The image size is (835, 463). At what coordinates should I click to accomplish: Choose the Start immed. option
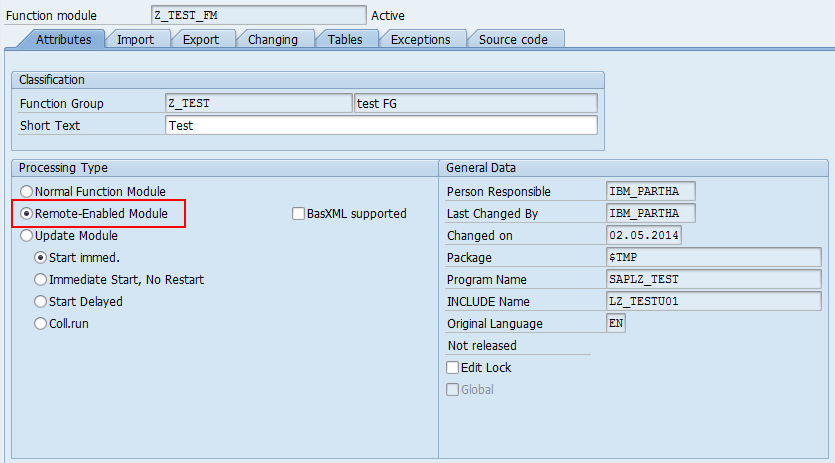(40, 258)
